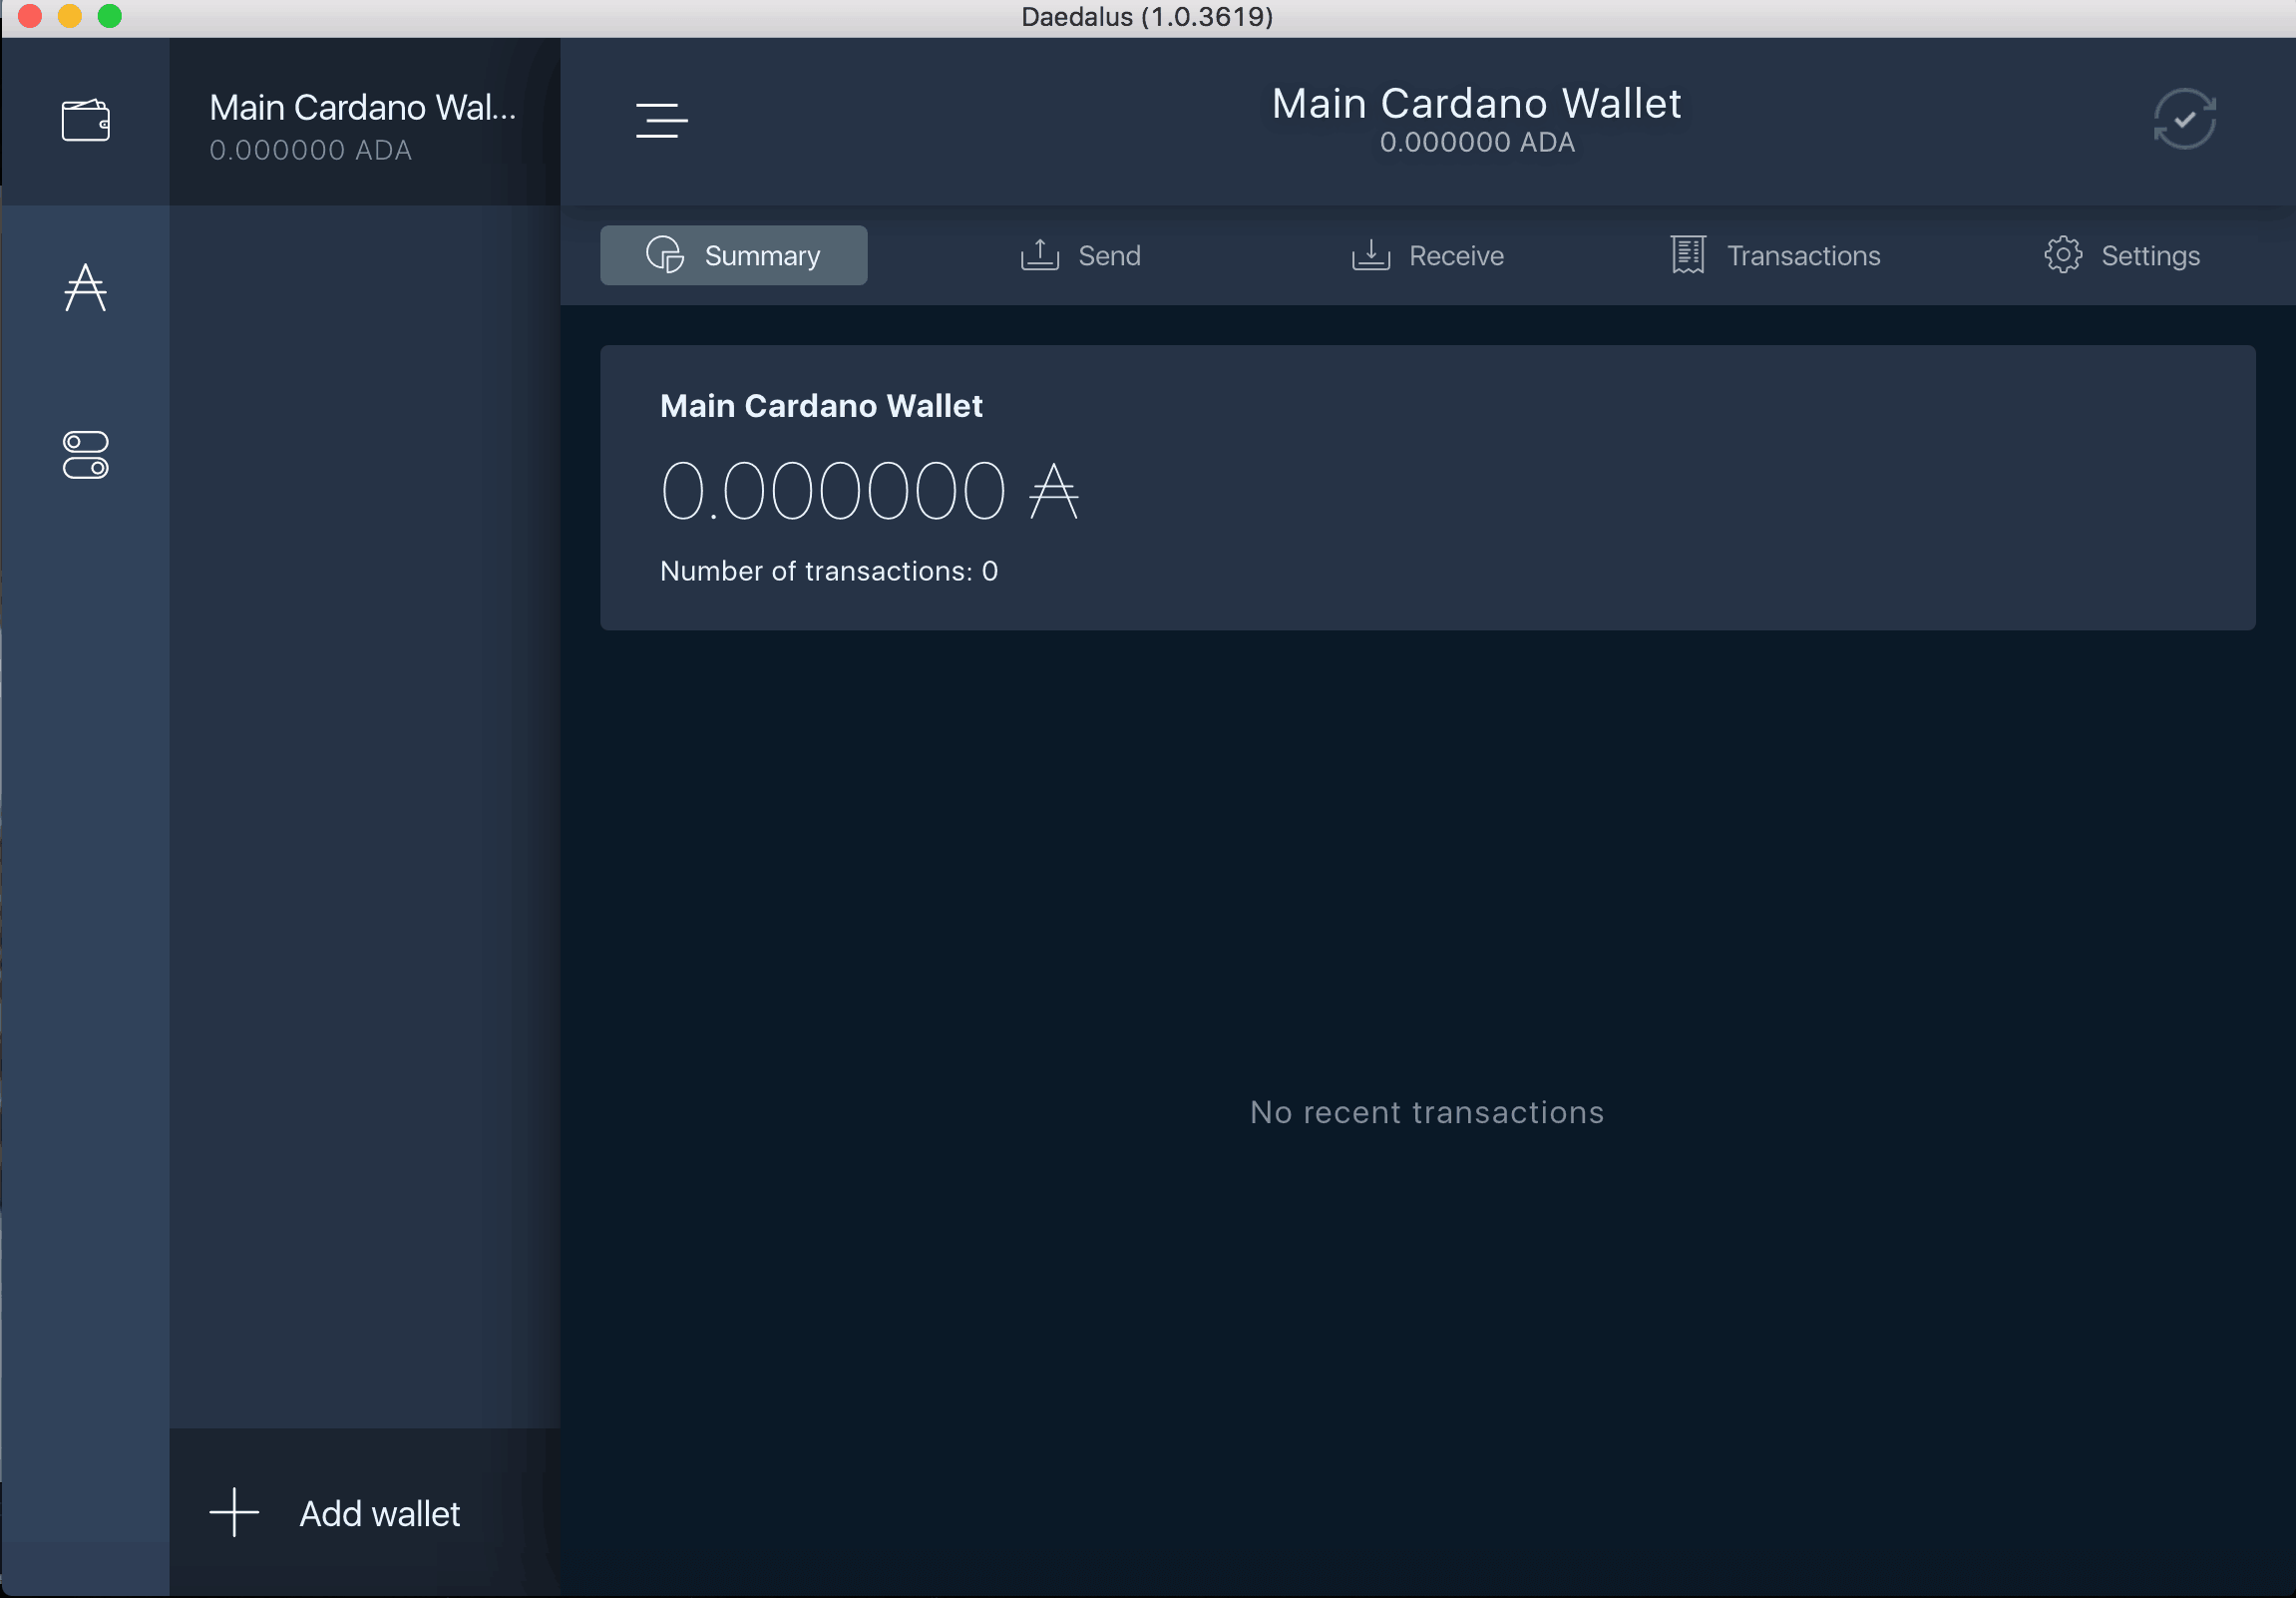The image size is (2296, 1598).
Task: Click the sync/checkmark status icon
Action: click(2184, 117)
